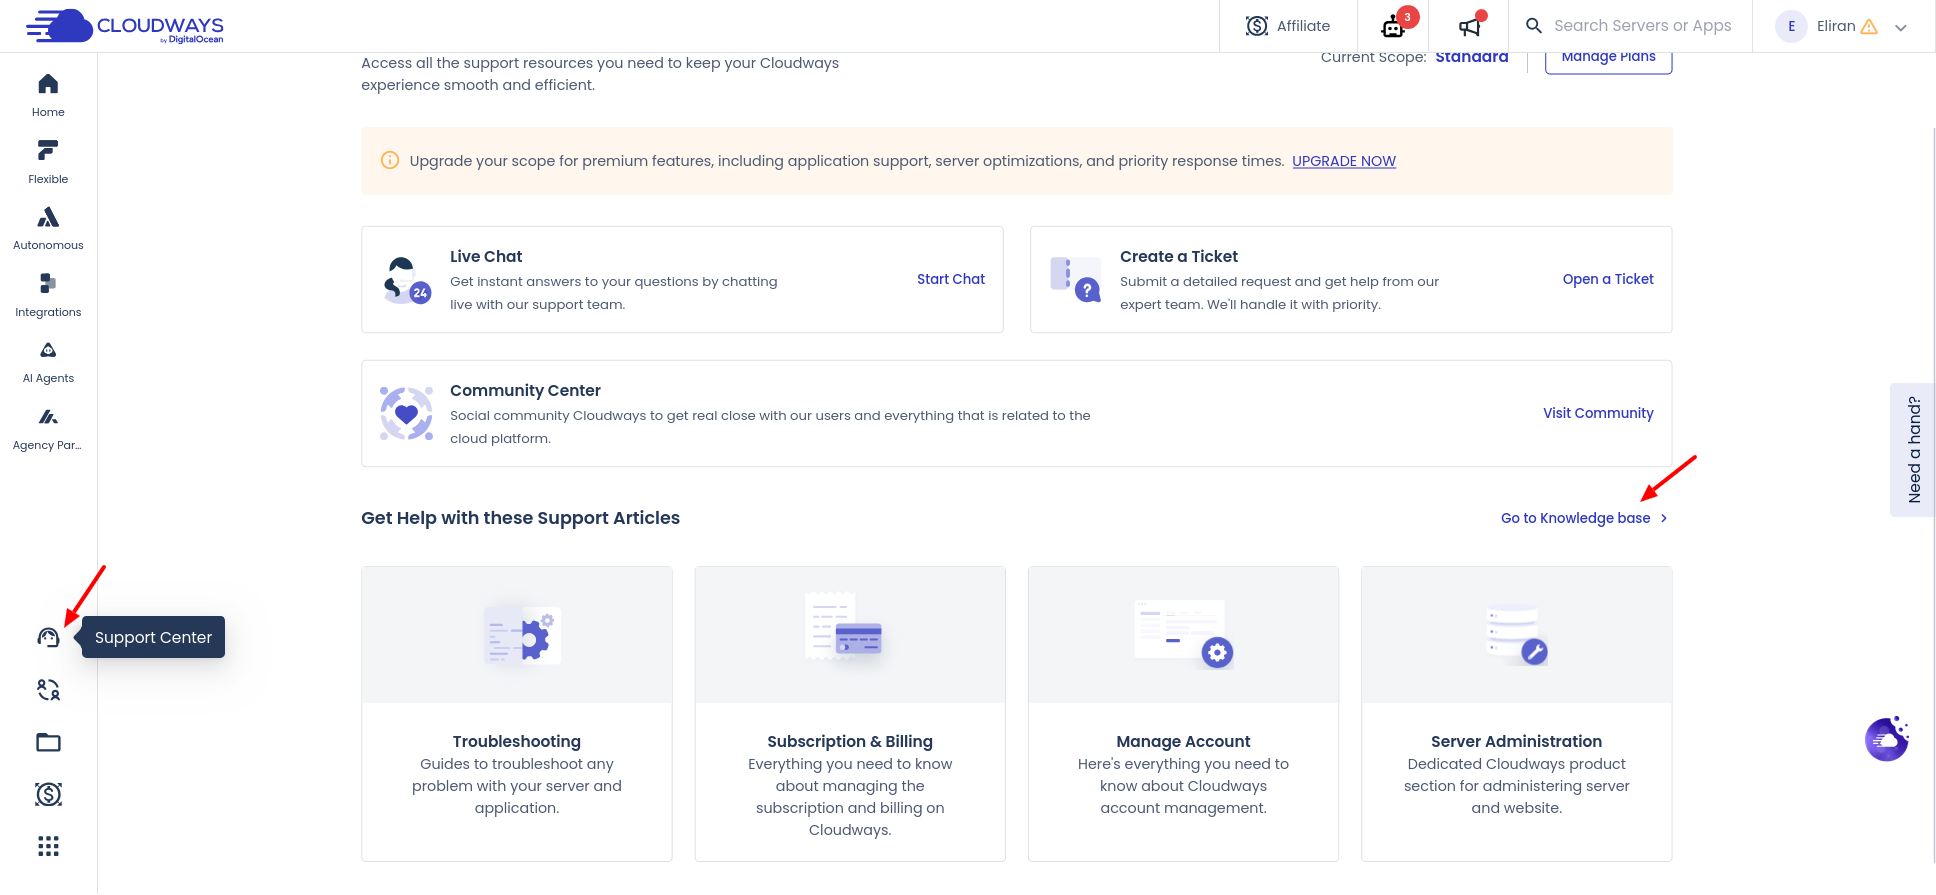Click the Go to Knowledge base link
This screenshot has height=895, width=1936.
1575,518
